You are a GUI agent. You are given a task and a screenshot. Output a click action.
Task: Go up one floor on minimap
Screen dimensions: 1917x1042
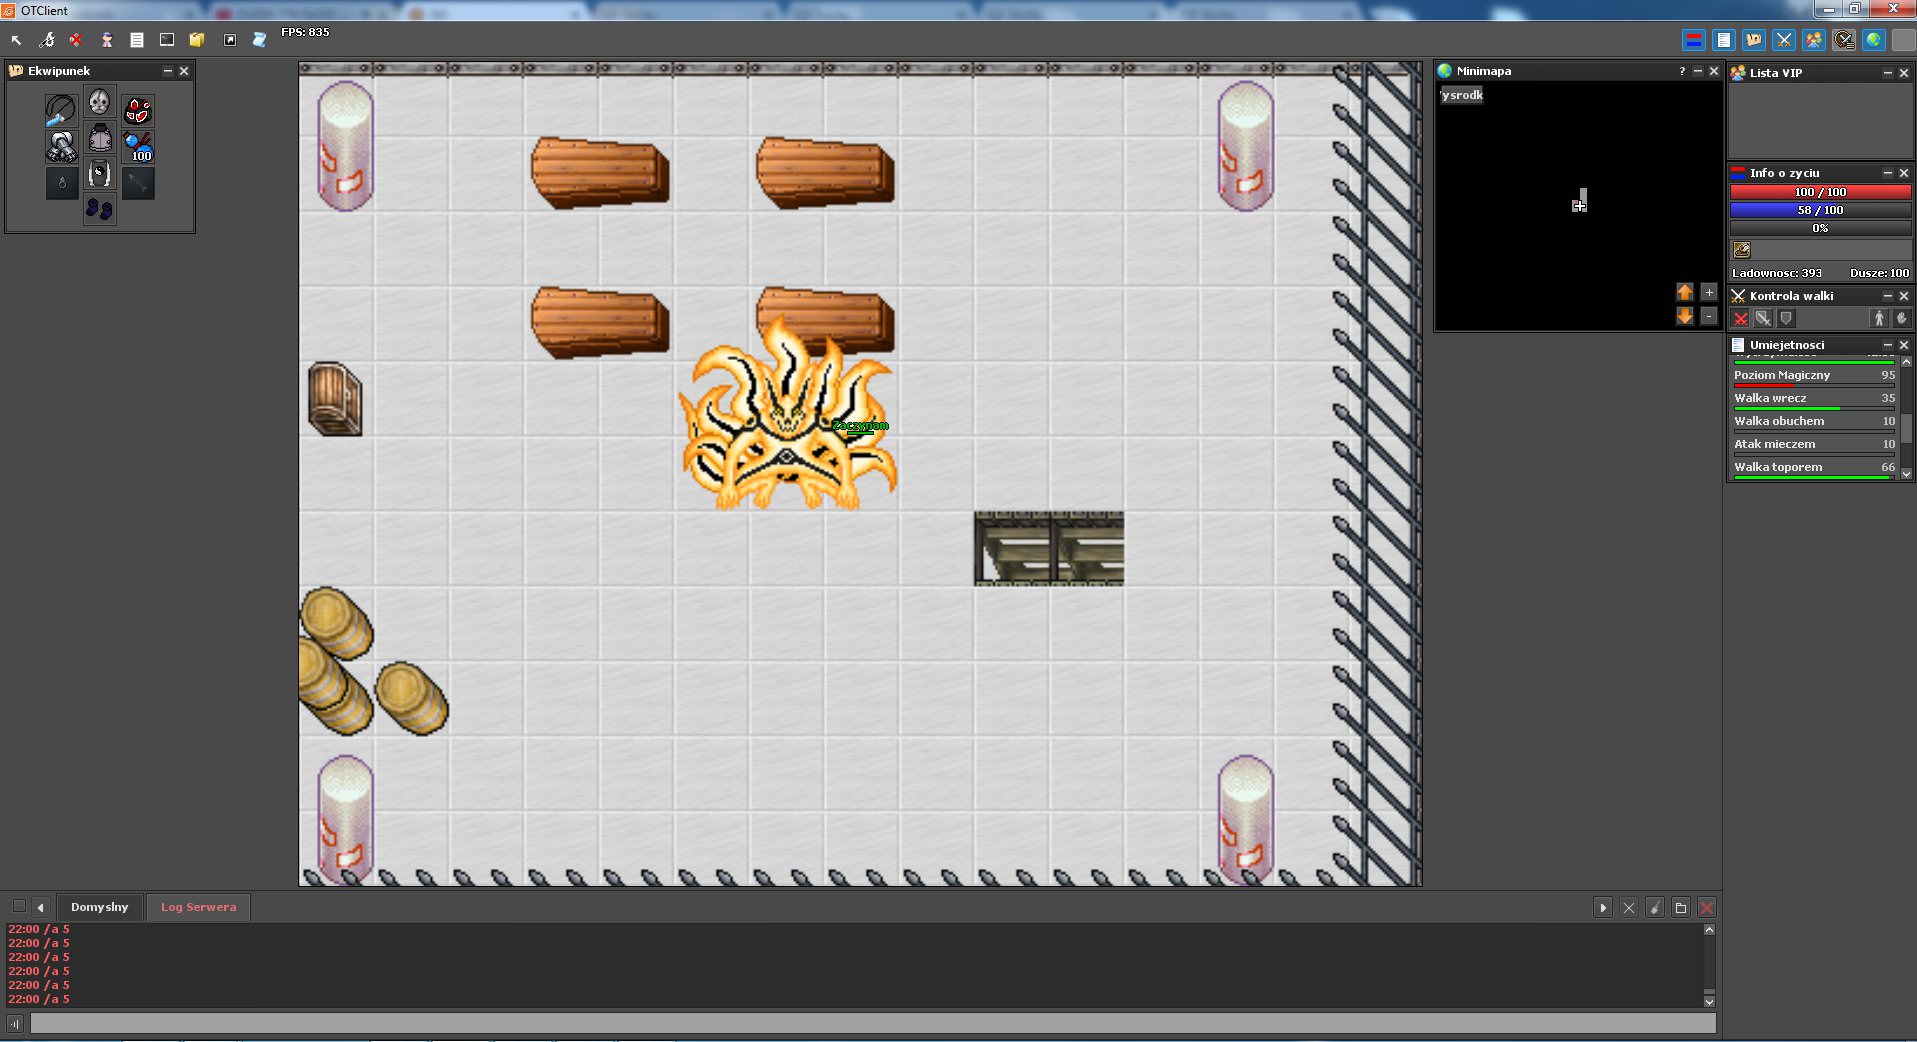click(x=1685, y=292)
